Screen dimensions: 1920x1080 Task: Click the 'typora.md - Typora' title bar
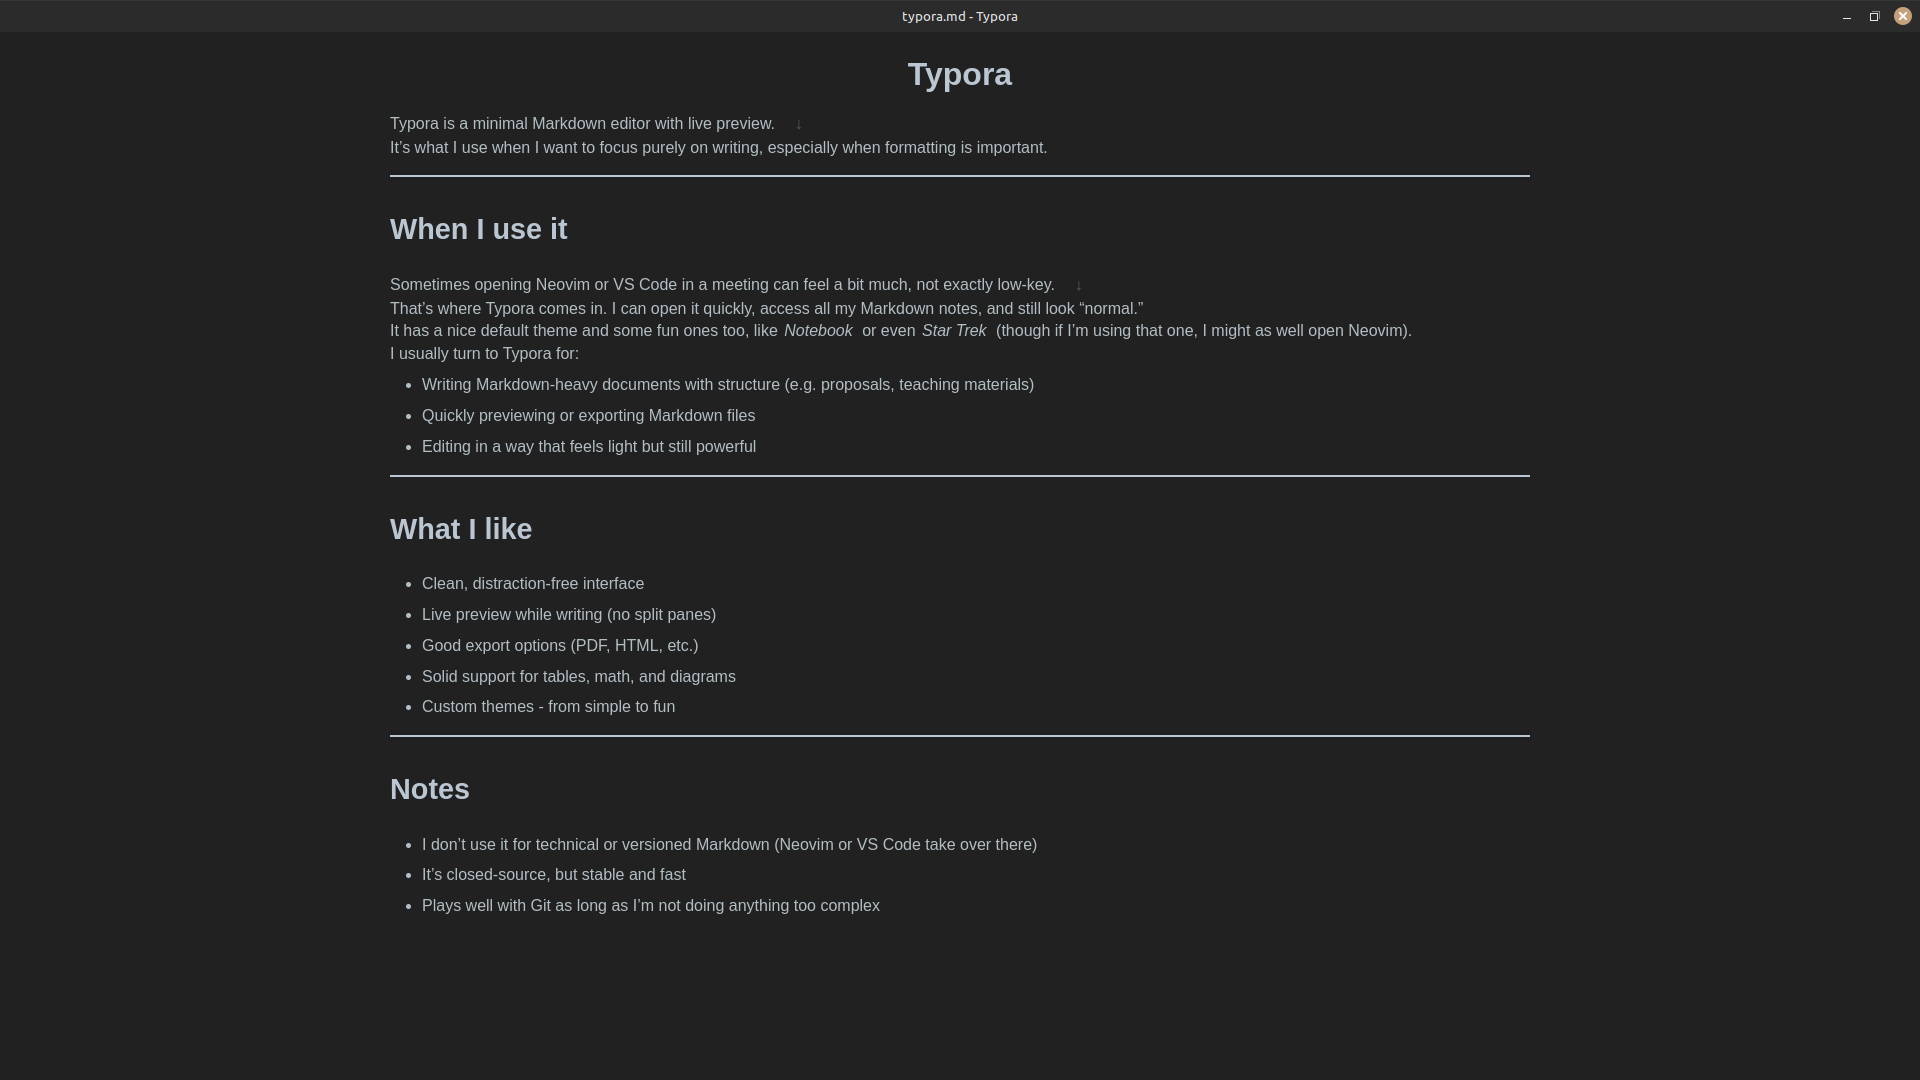point(960,16)
